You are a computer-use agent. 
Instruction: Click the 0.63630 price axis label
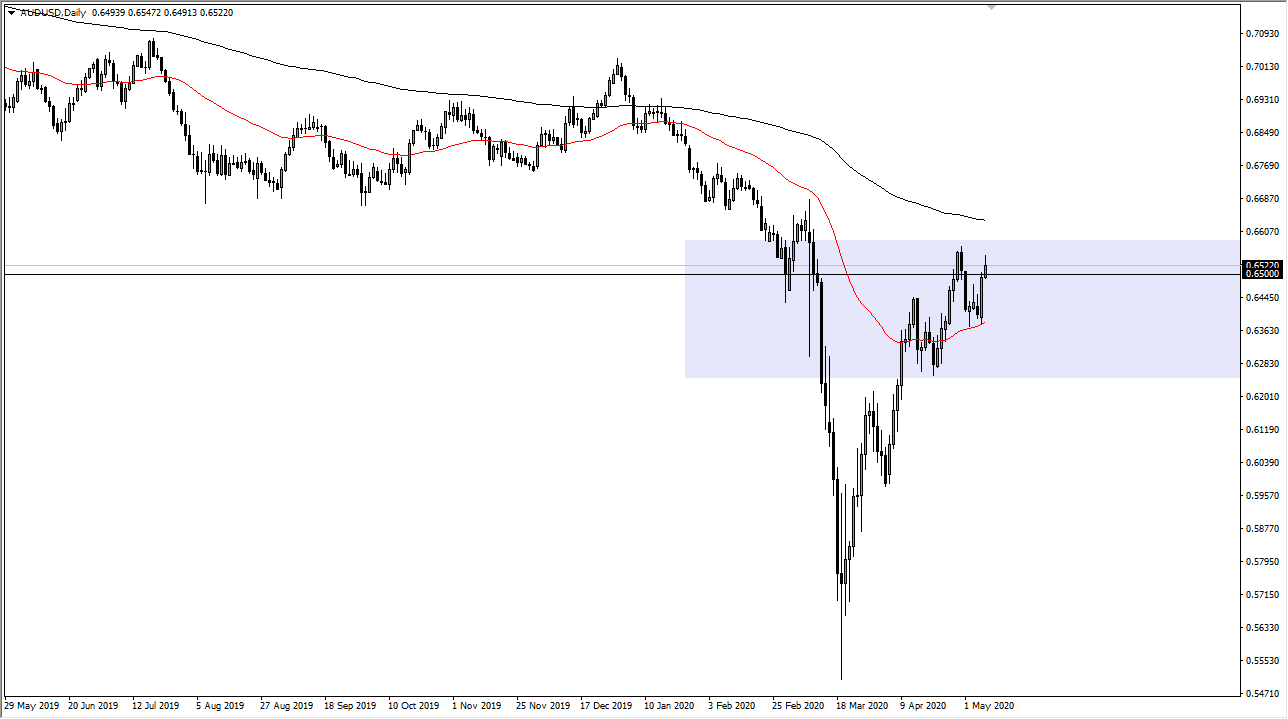1261,331
